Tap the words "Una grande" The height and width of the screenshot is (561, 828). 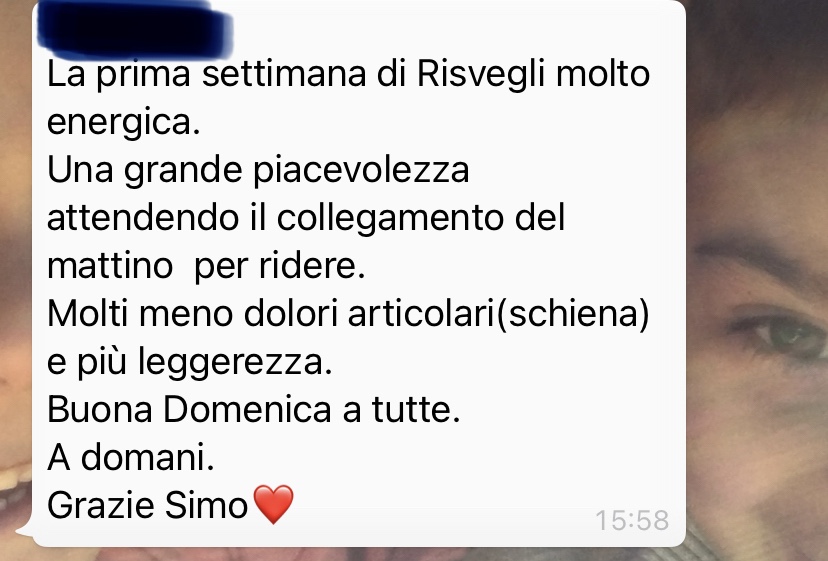145,170
